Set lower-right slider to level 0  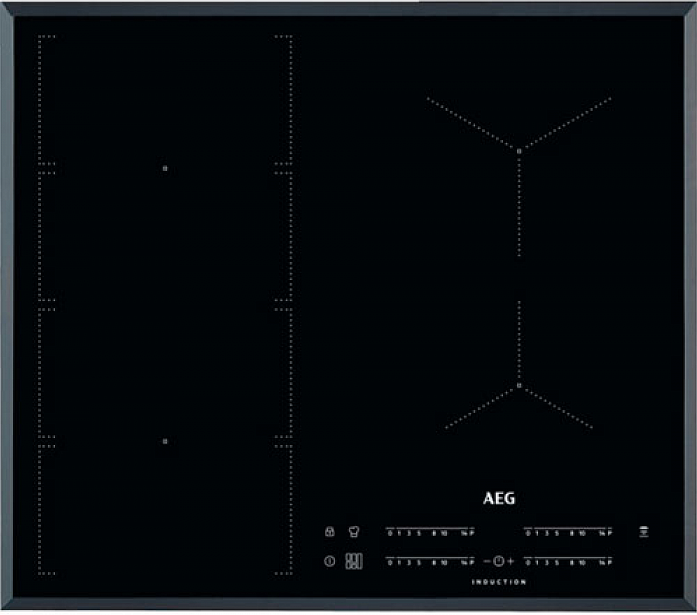pos(528,563)
